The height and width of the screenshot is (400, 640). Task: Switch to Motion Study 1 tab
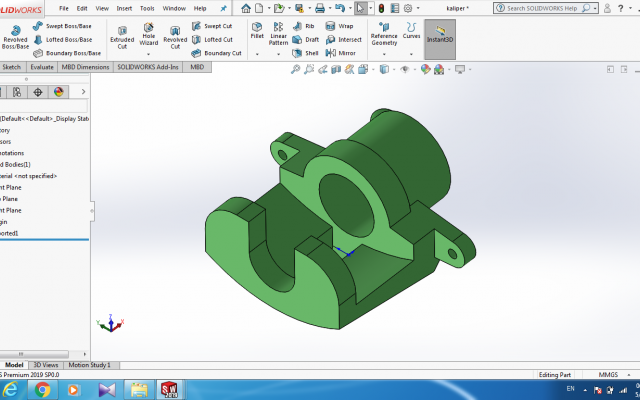click(89, 365)
